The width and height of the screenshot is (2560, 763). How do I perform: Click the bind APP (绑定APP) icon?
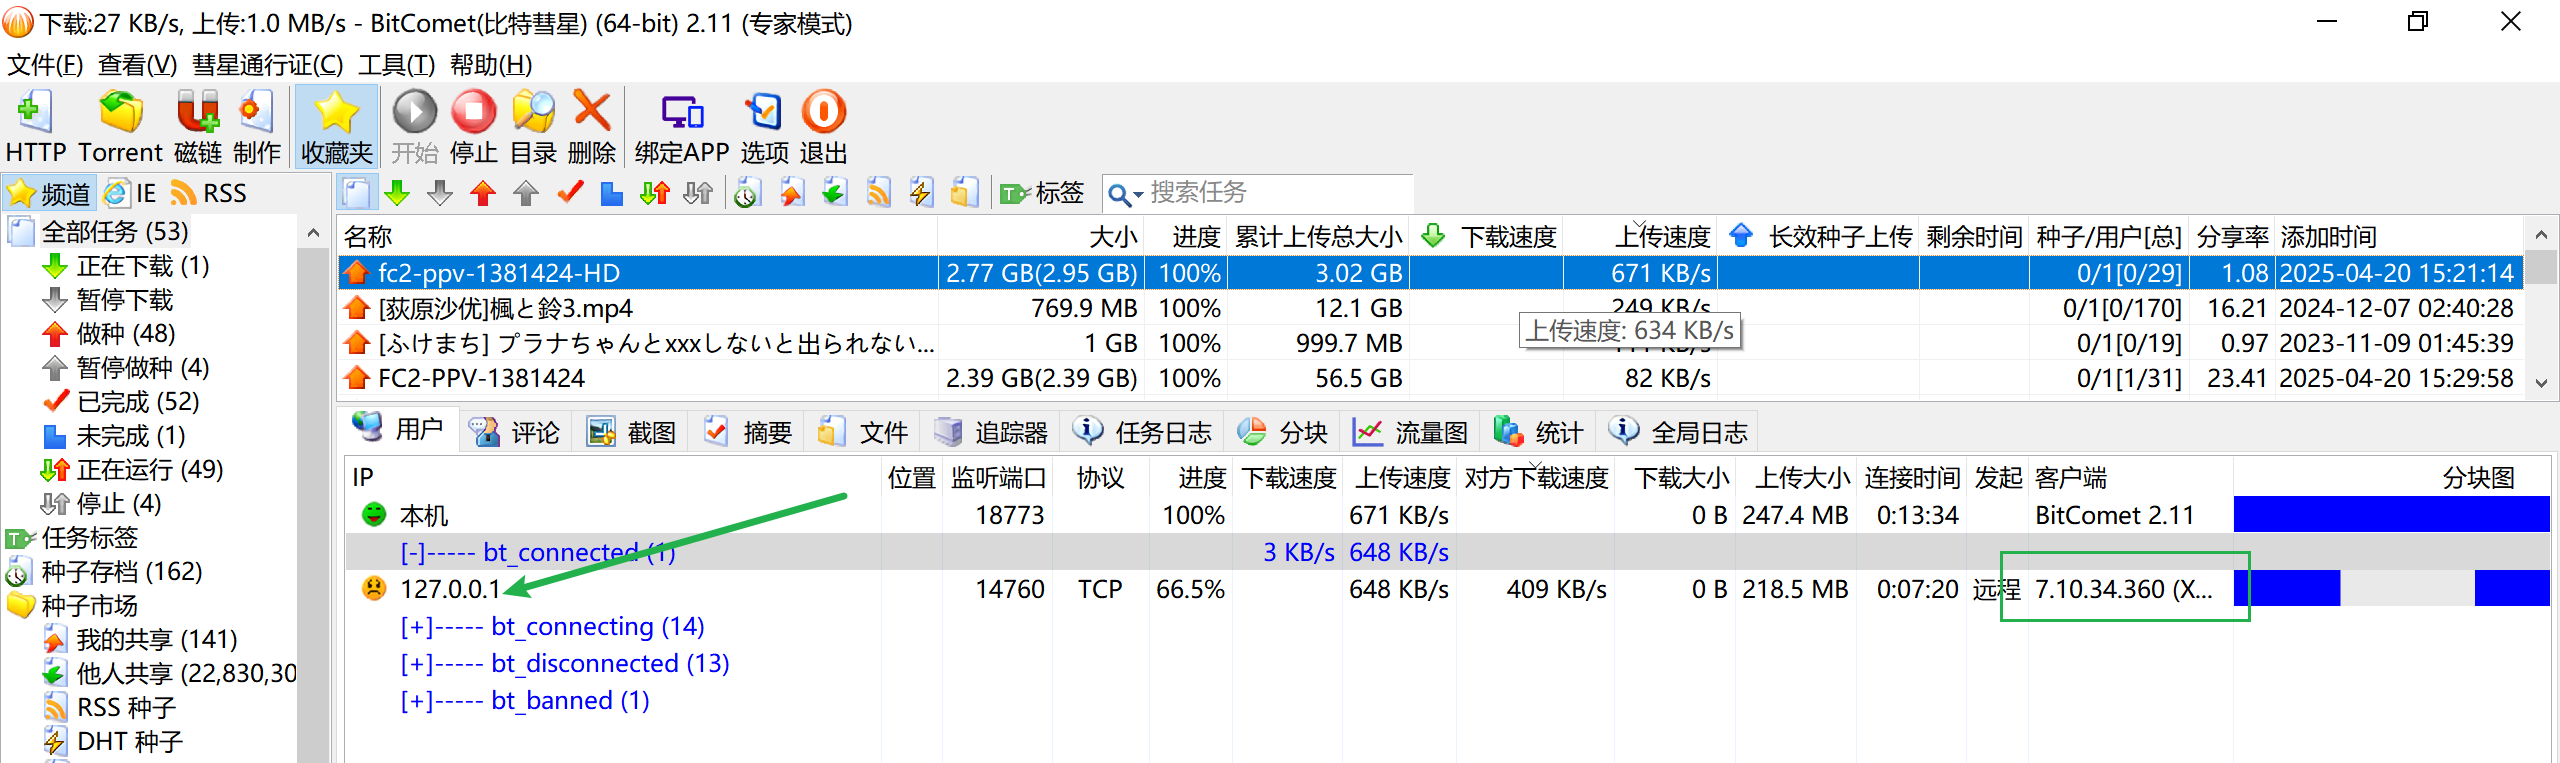click(x=682, y=126)
